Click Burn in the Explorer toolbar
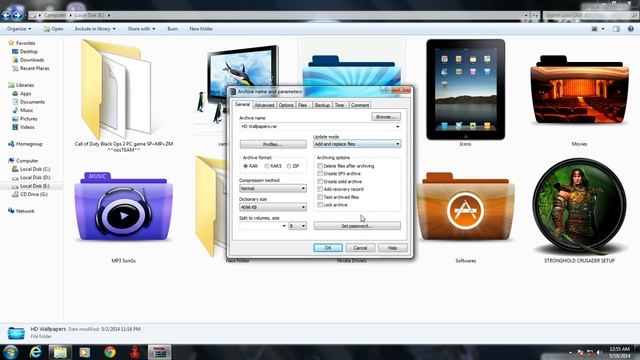The width and height of the screenshot is (640, 360). [x=172, y=29]
